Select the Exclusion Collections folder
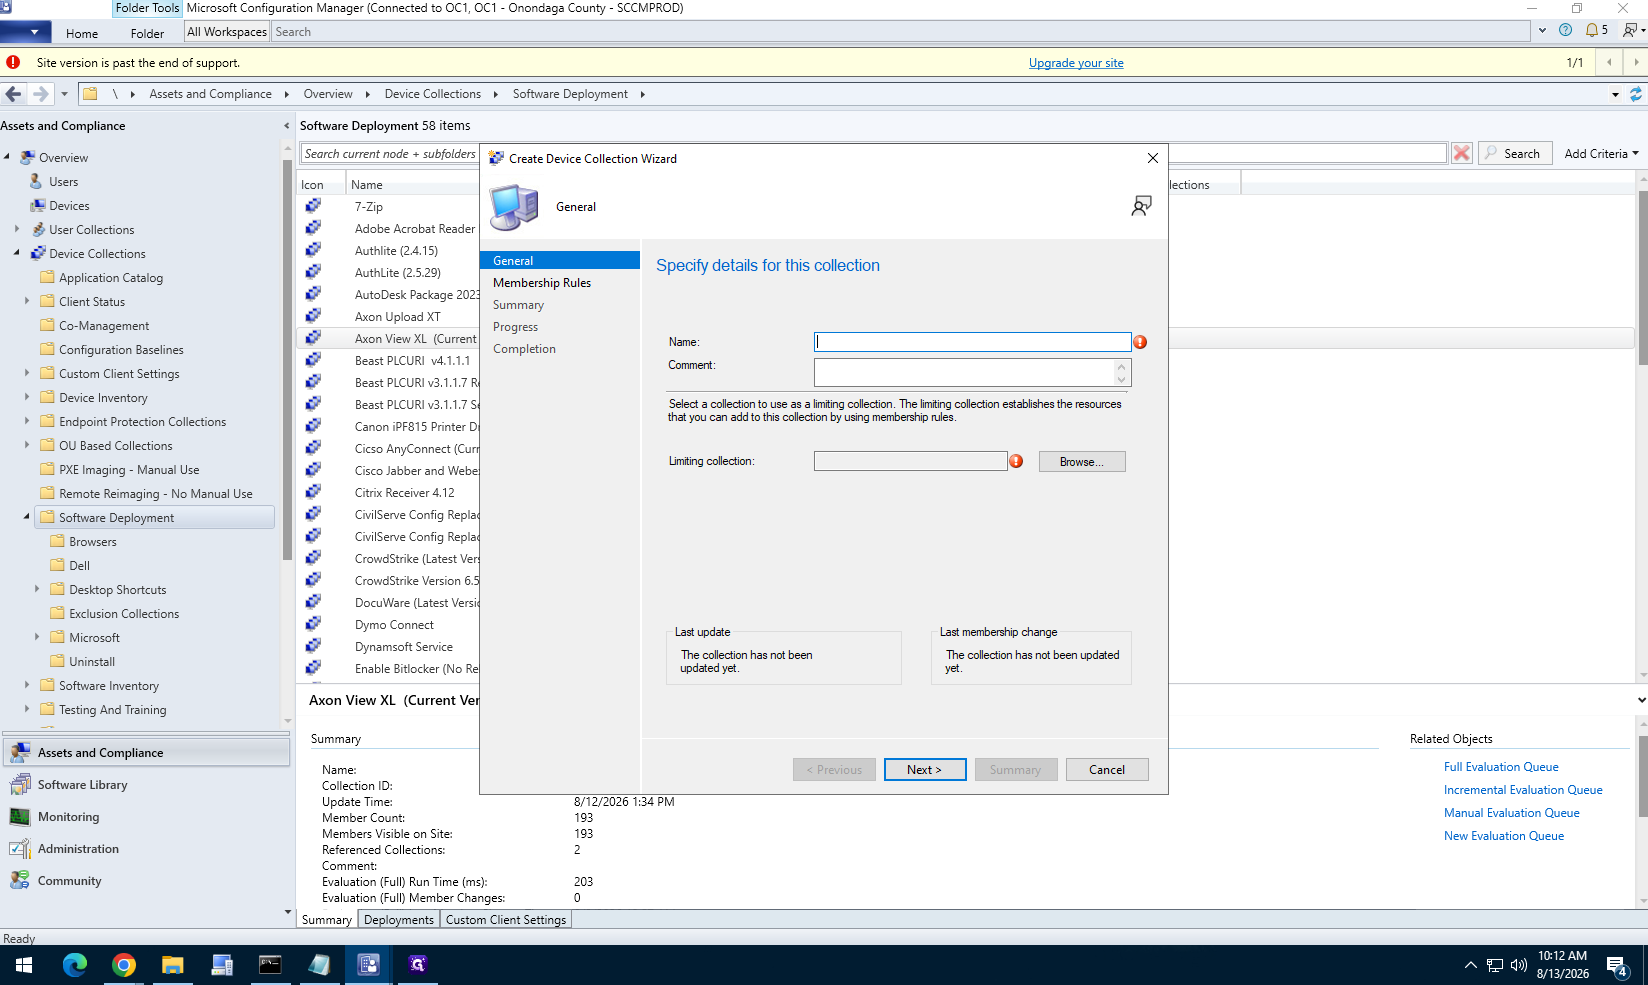This screenshot has width=1648, height=985. tap(124, 613)
